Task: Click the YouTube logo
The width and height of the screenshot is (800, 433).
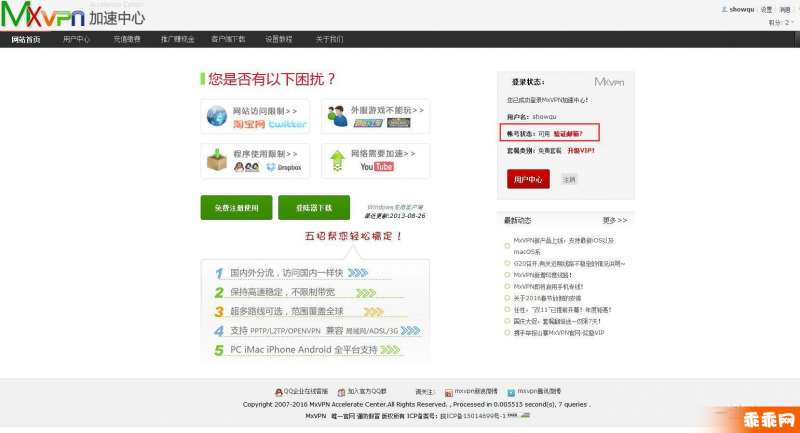Action: 377,167
